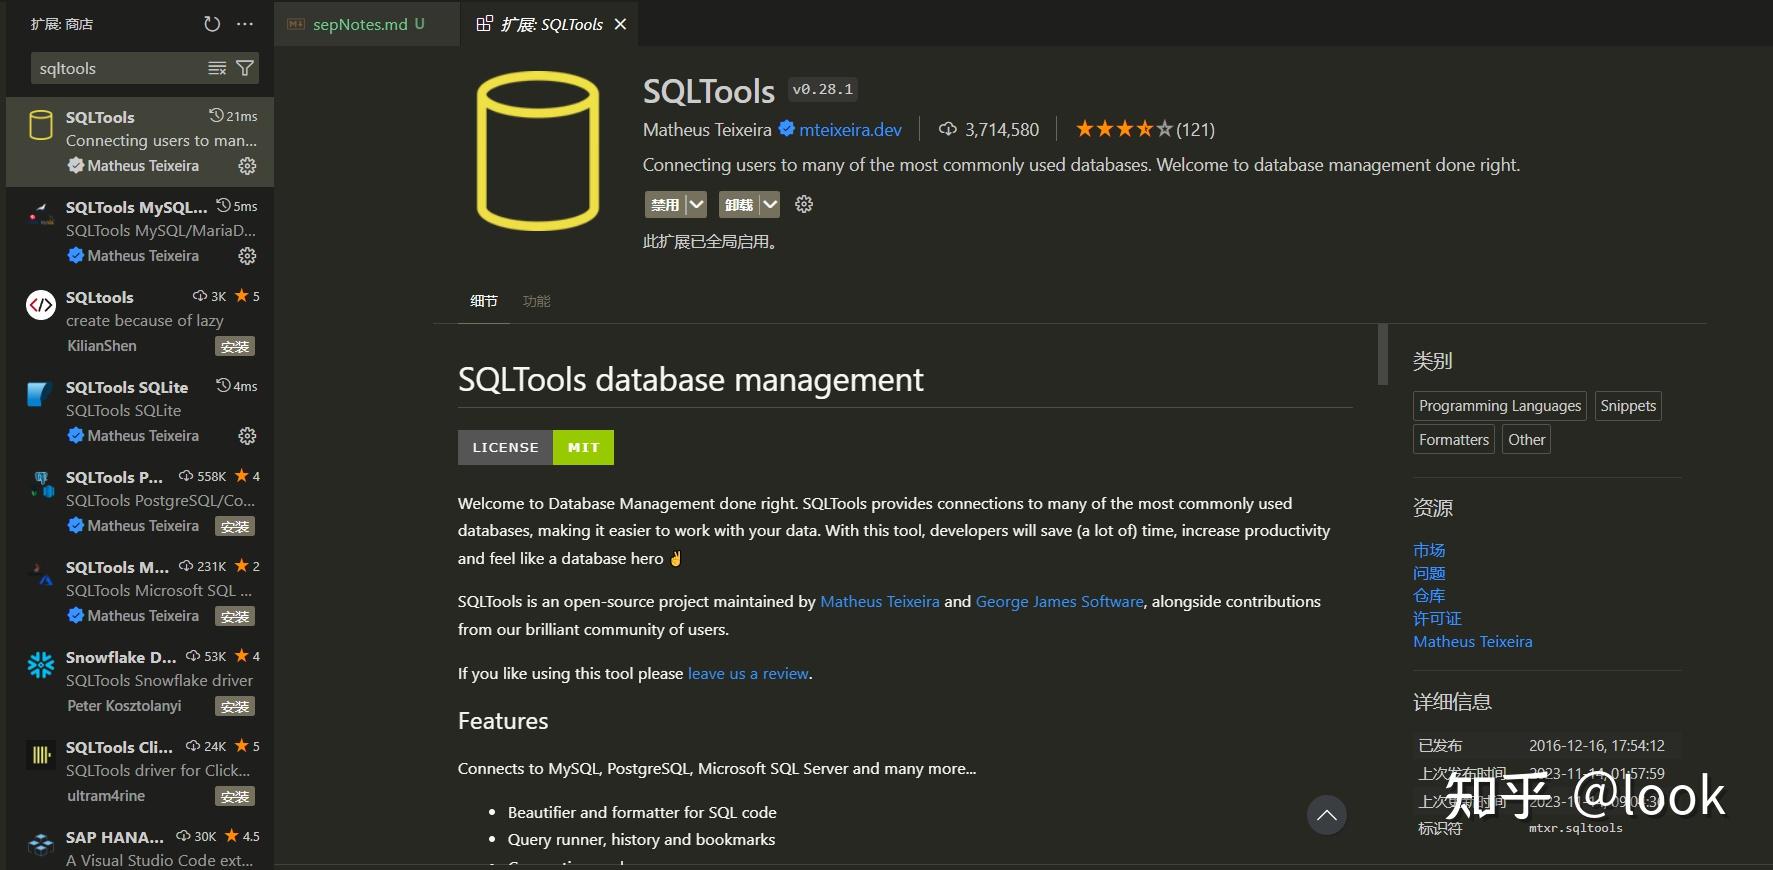The image size is (1773, 870).
Task: Click settings gear beside the uninstall button
Action: pyautogui.click(x=804, y=205)
